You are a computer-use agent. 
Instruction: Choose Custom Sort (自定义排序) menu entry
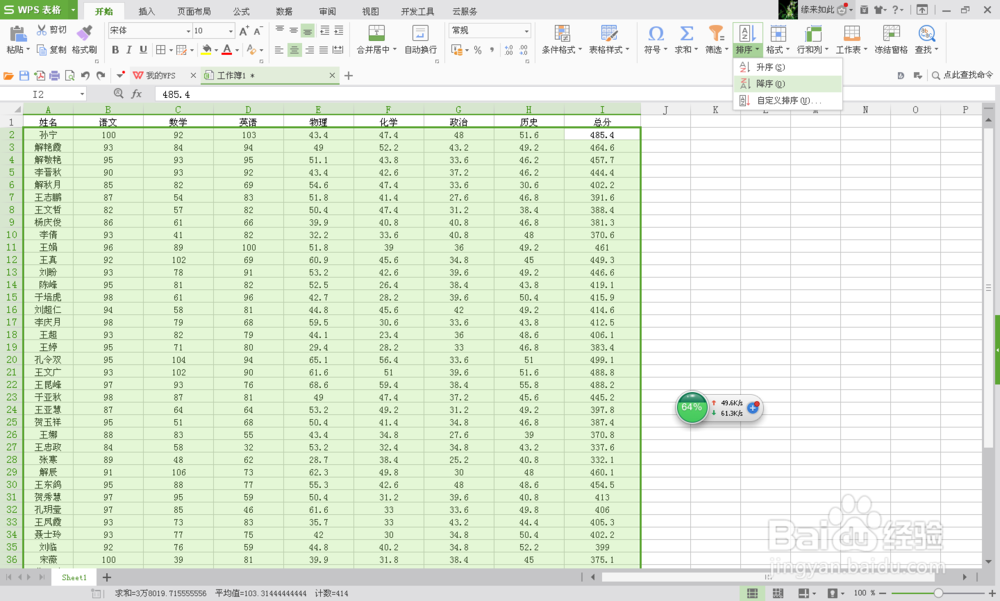pyautogui.click(x=788, y=101)
